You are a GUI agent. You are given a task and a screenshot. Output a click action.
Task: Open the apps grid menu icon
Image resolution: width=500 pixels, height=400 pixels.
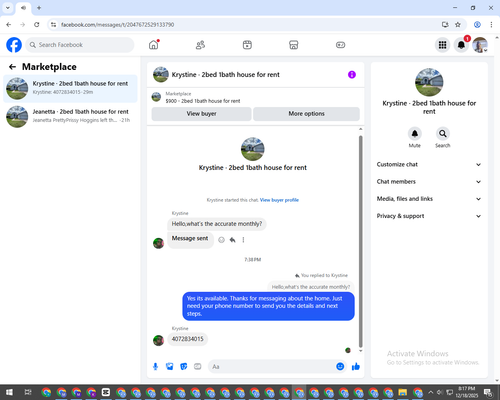coord(442,45)
